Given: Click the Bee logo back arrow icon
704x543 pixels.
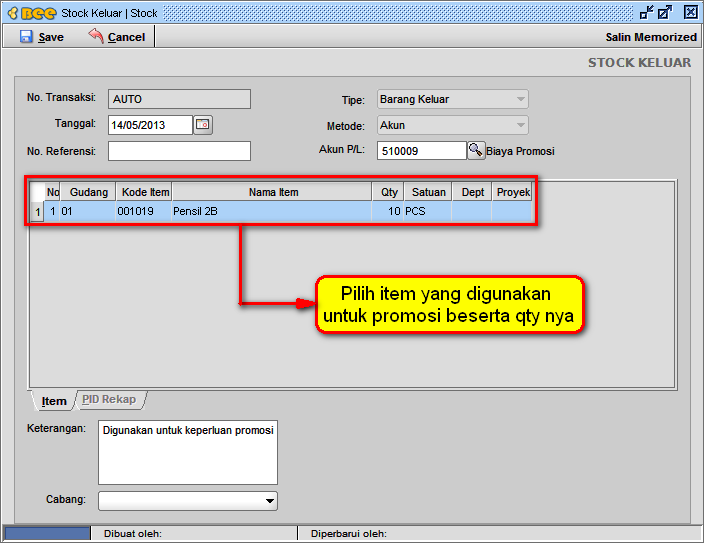Looking at the screenshot, I should point(30,13).
